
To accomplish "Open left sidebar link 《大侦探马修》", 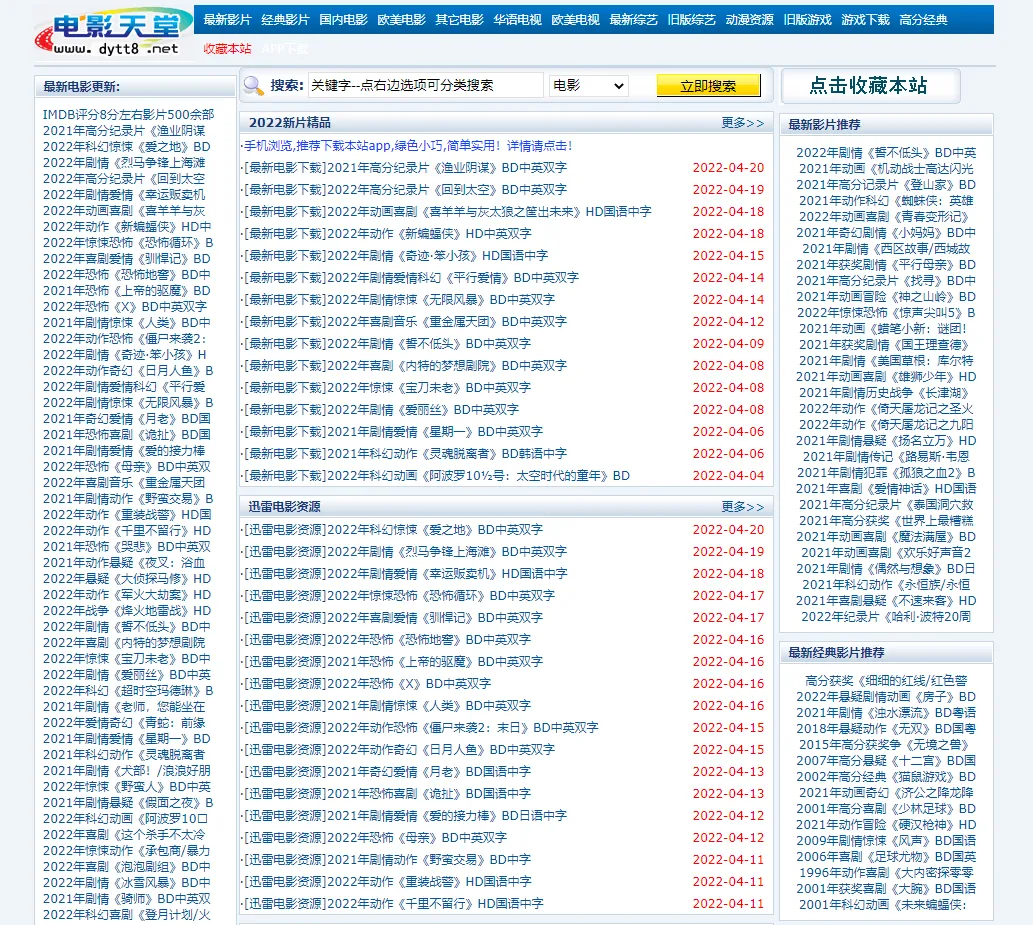I will 127,579.
